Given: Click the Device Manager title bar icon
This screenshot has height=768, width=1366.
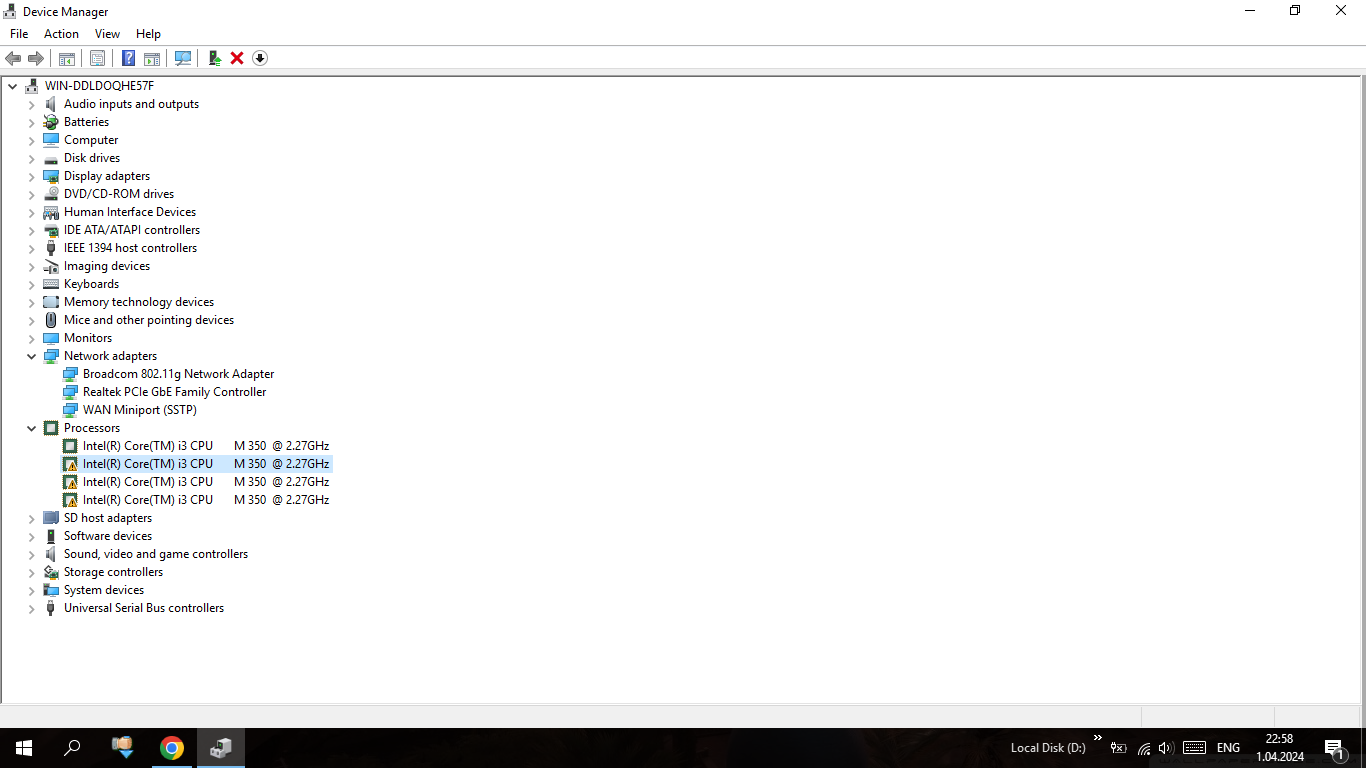Looking at the screenshot, I should 10,11.
